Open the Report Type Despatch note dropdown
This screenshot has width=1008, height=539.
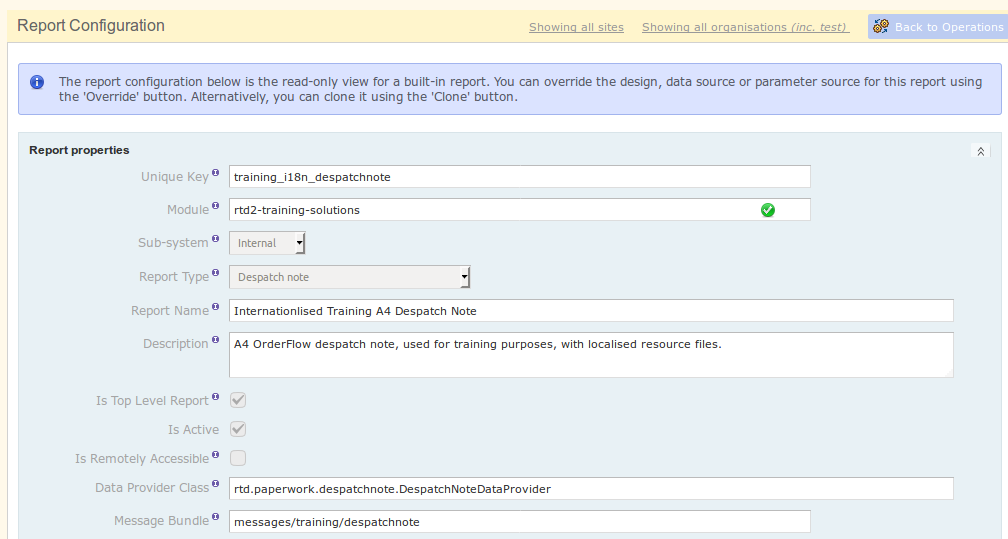(349, 277)
